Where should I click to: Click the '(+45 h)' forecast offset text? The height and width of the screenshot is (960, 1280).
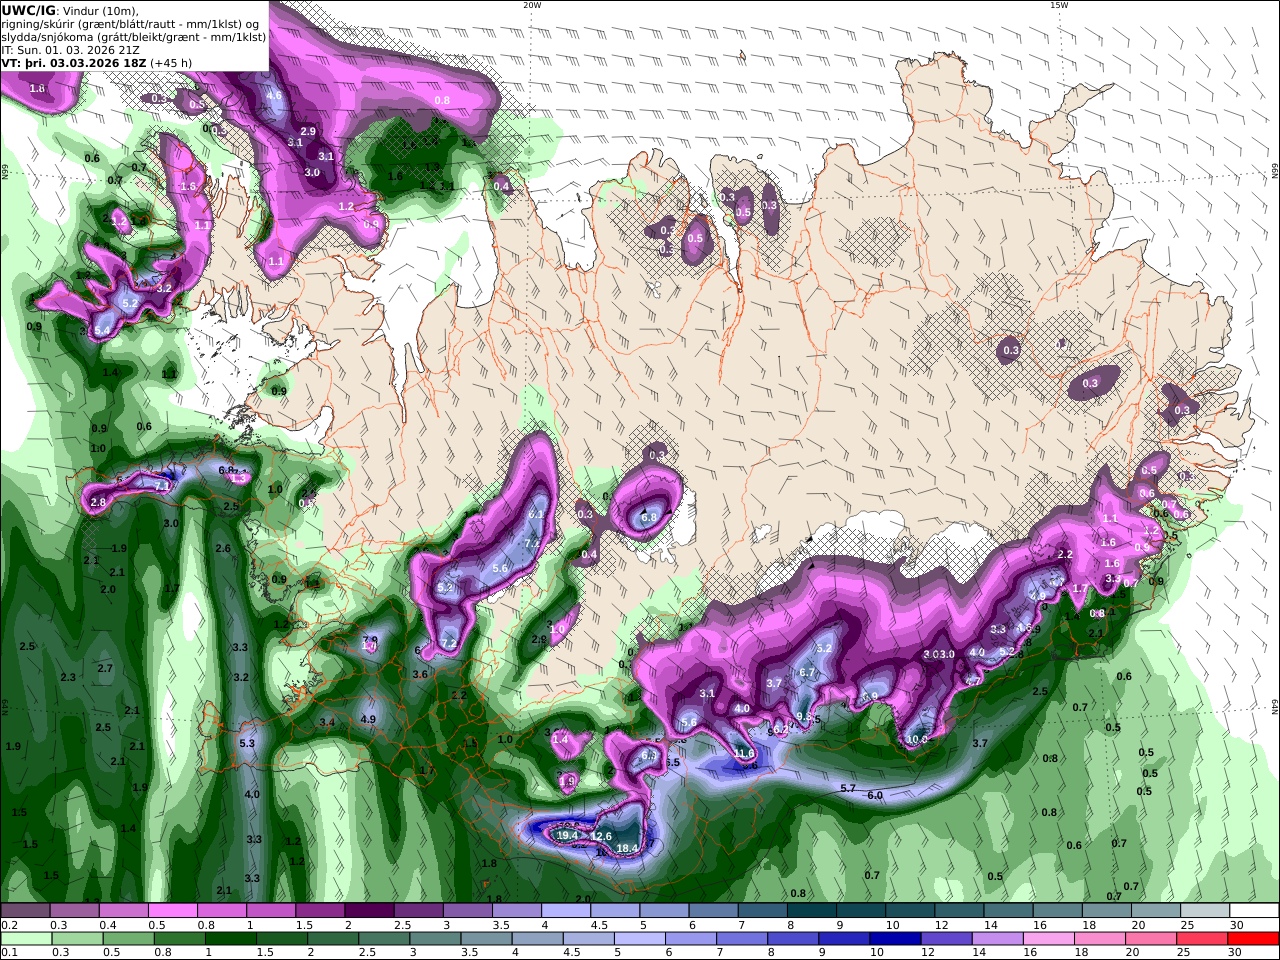click(x=172, y=63)
